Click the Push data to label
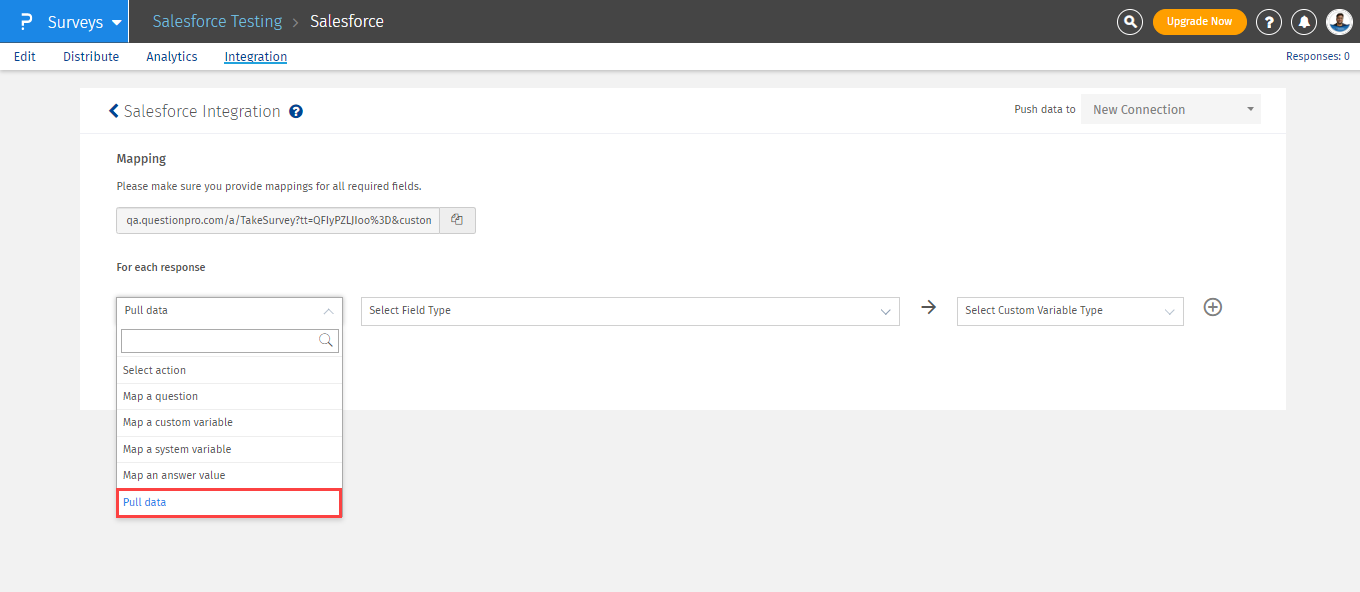This screenshot has width=1360, height=592. 1045,110
